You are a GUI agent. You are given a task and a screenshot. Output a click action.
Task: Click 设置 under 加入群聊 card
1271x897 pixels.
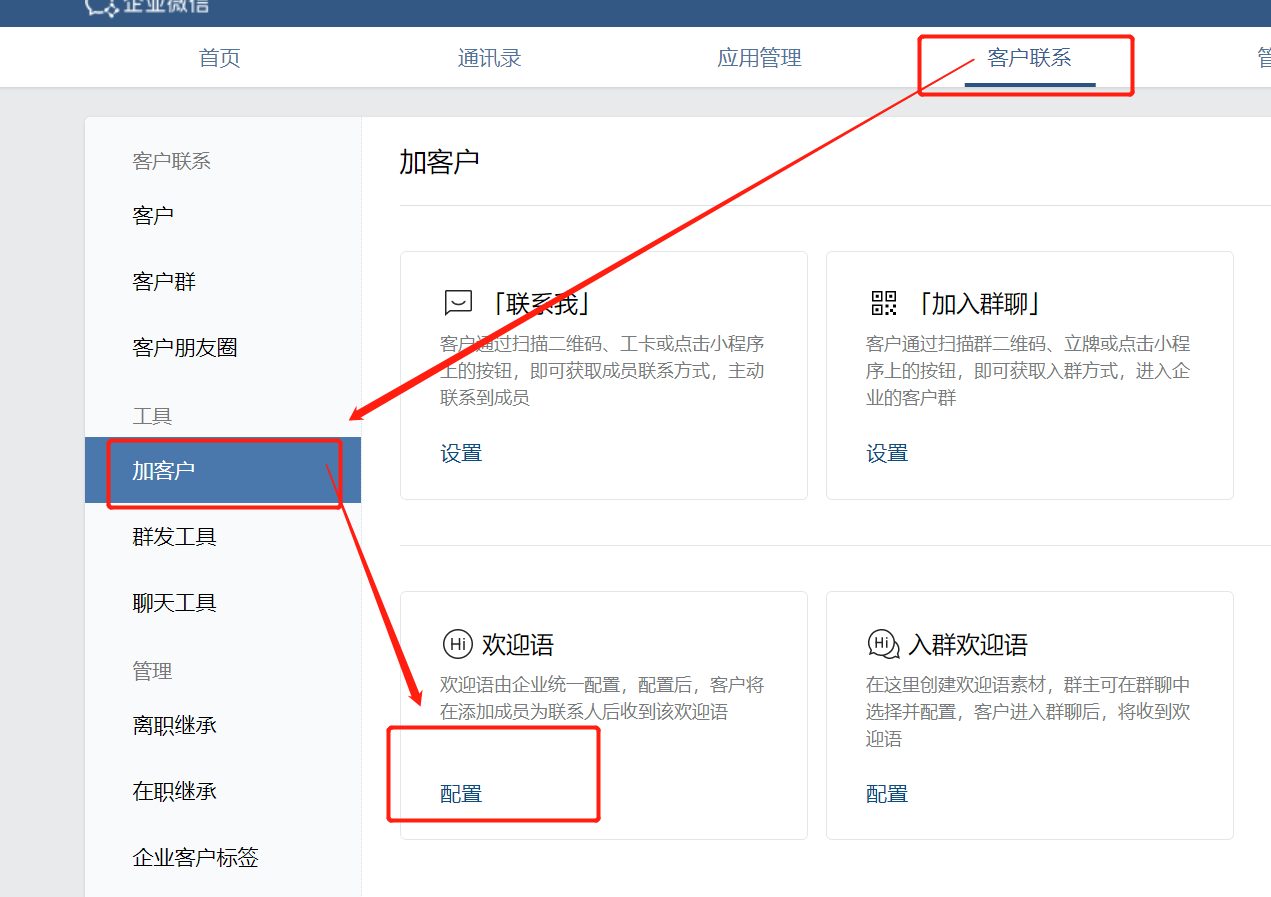coord(887,454)
